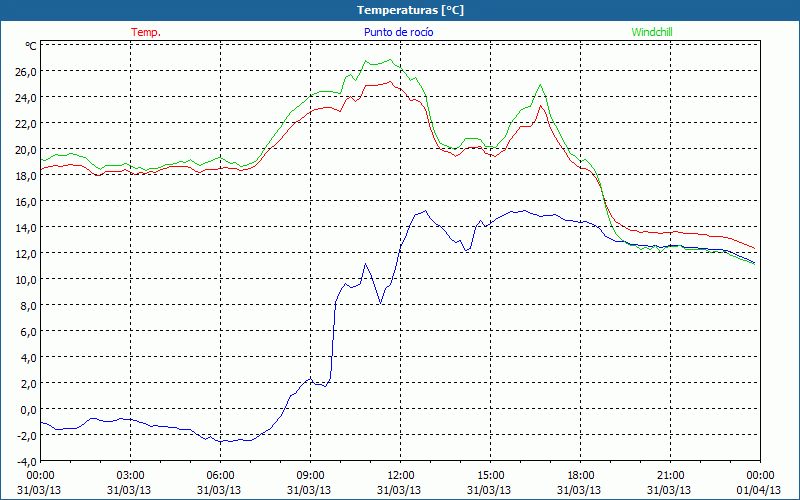
Task: Click the 'Temperaturas [°C]' chart title
Action: pyautogui.click(x=410, y=10)
